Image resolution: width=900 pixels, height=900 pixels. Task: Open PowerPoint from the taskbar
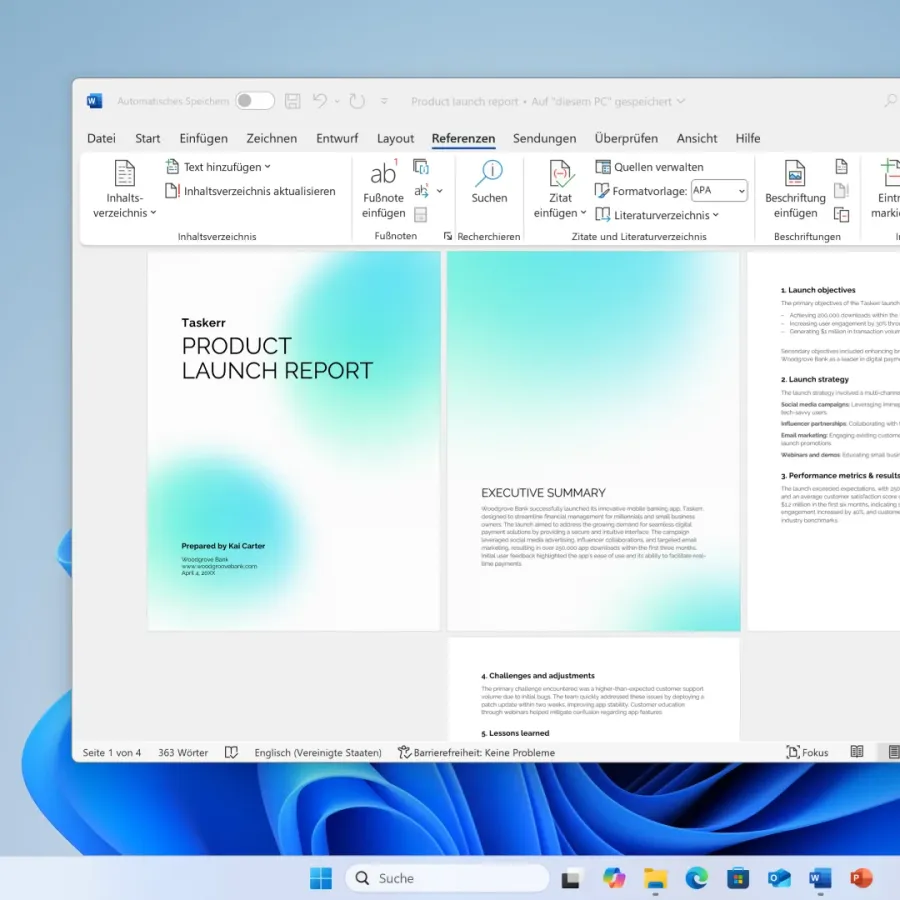click(x=861, y=878)
